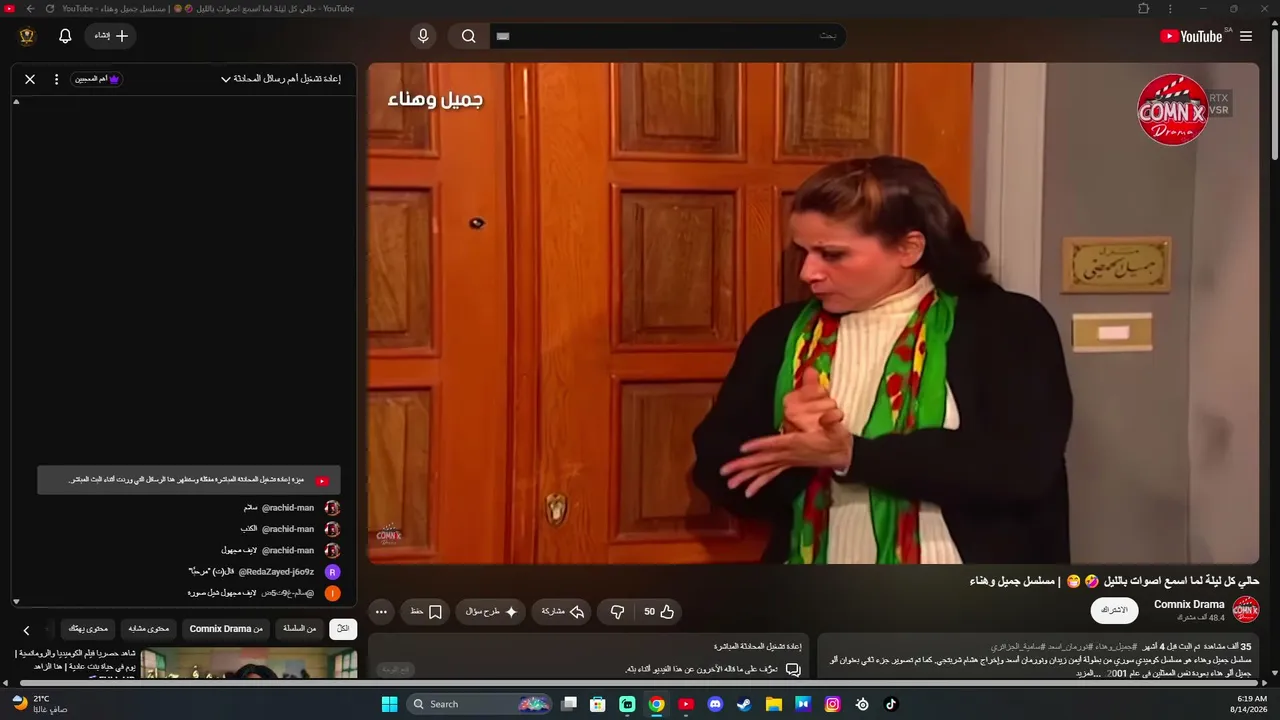1280x720 pixels.
Task: Reload the page in the browser
Action: [50, 8]
